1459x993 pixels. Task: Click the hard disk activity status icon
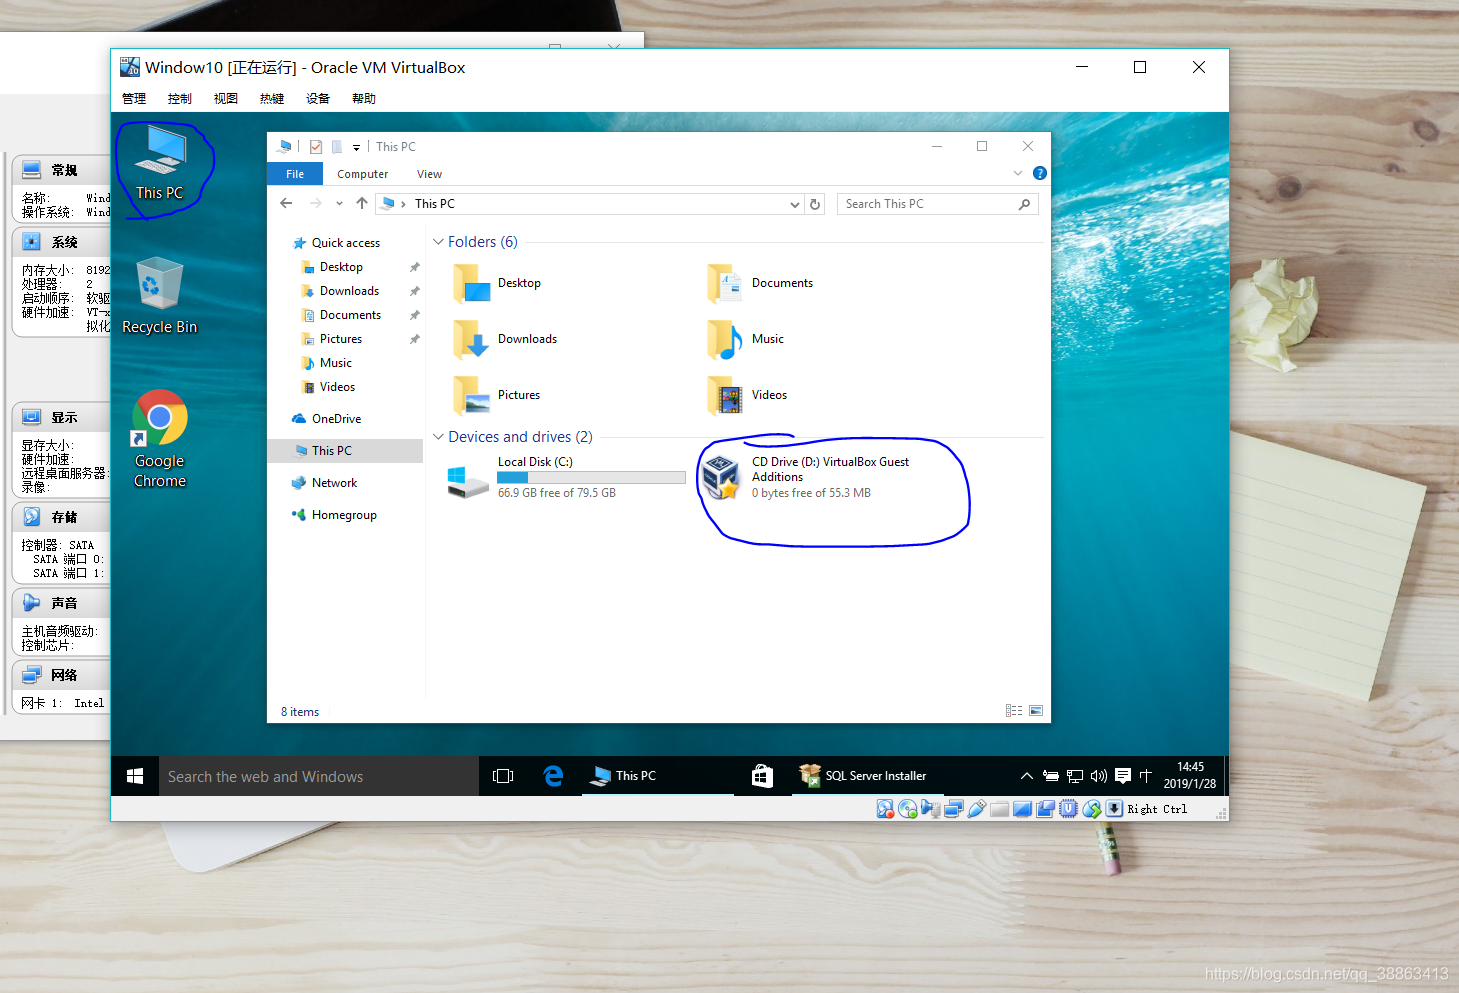click(885, 809)
